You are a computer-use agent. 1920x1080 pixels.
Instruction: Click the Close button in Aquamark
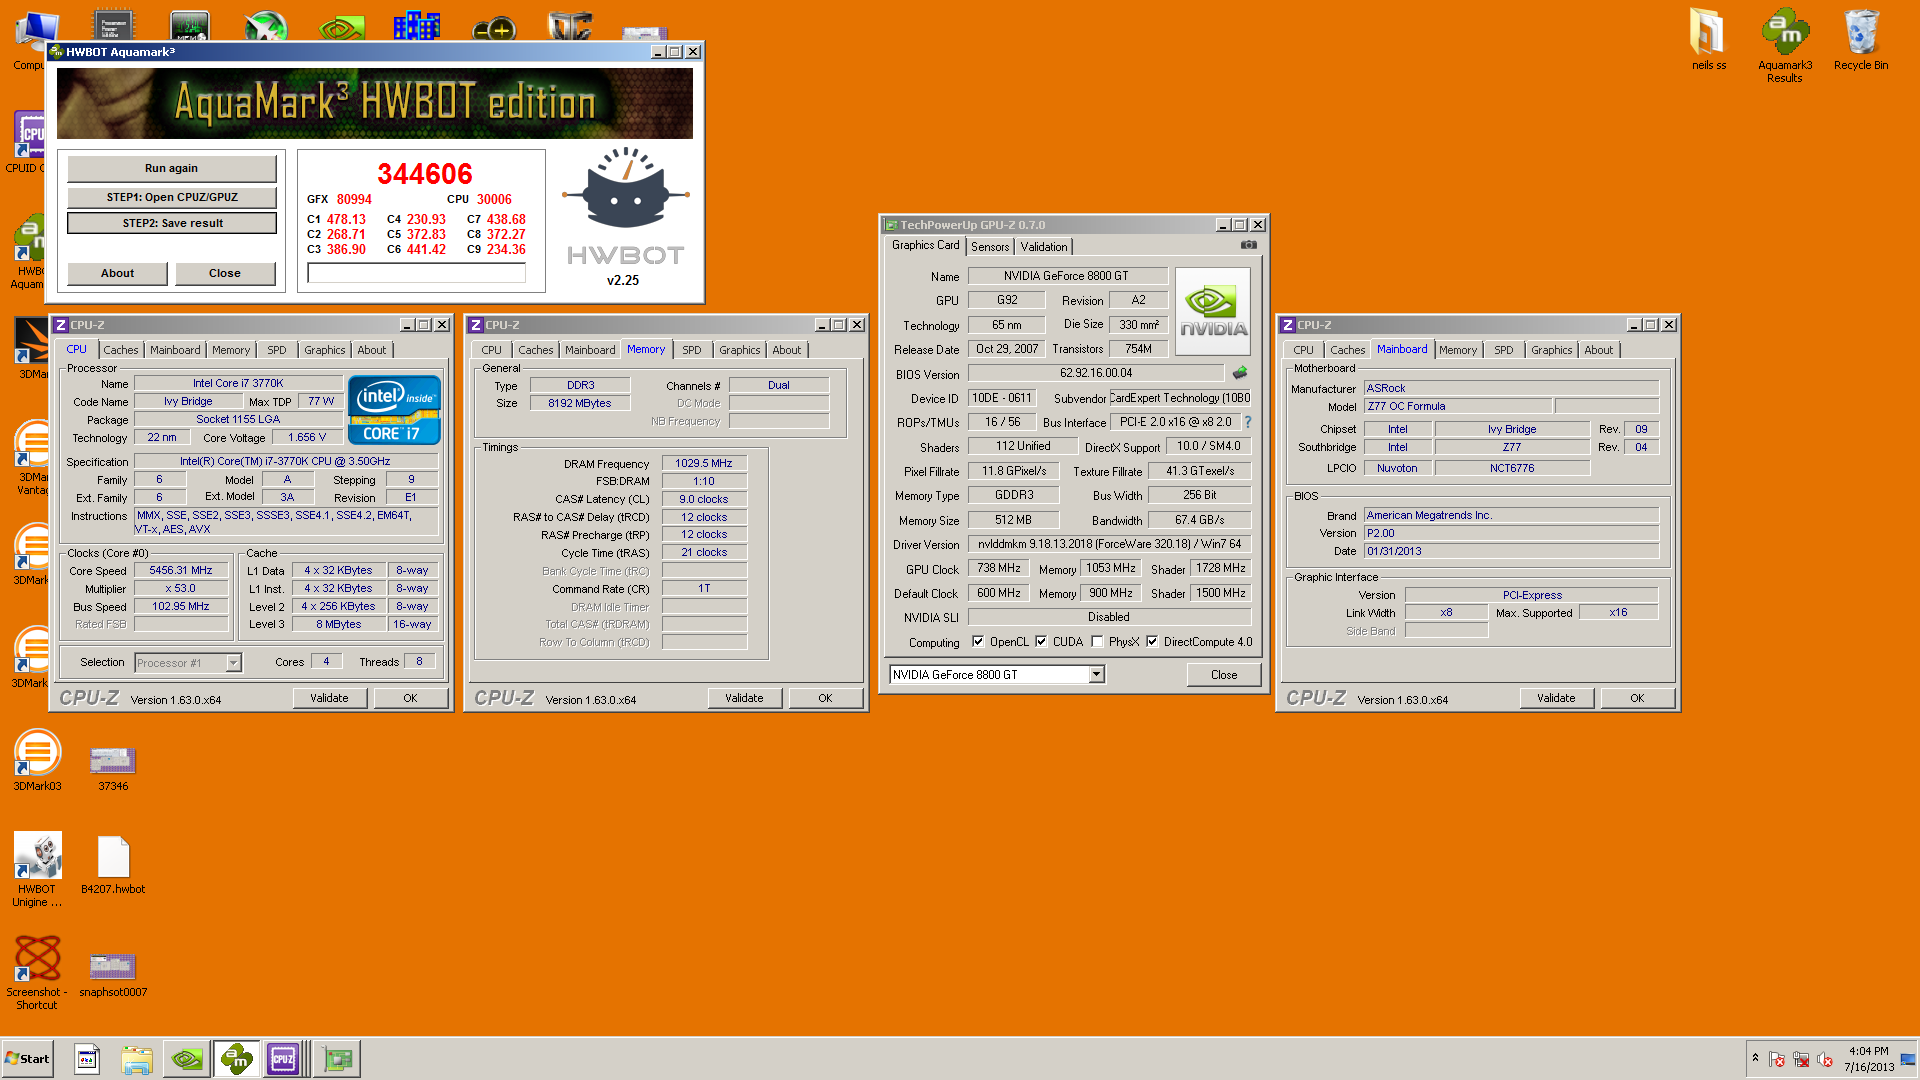pyautogui.click(x=225, y=273)
